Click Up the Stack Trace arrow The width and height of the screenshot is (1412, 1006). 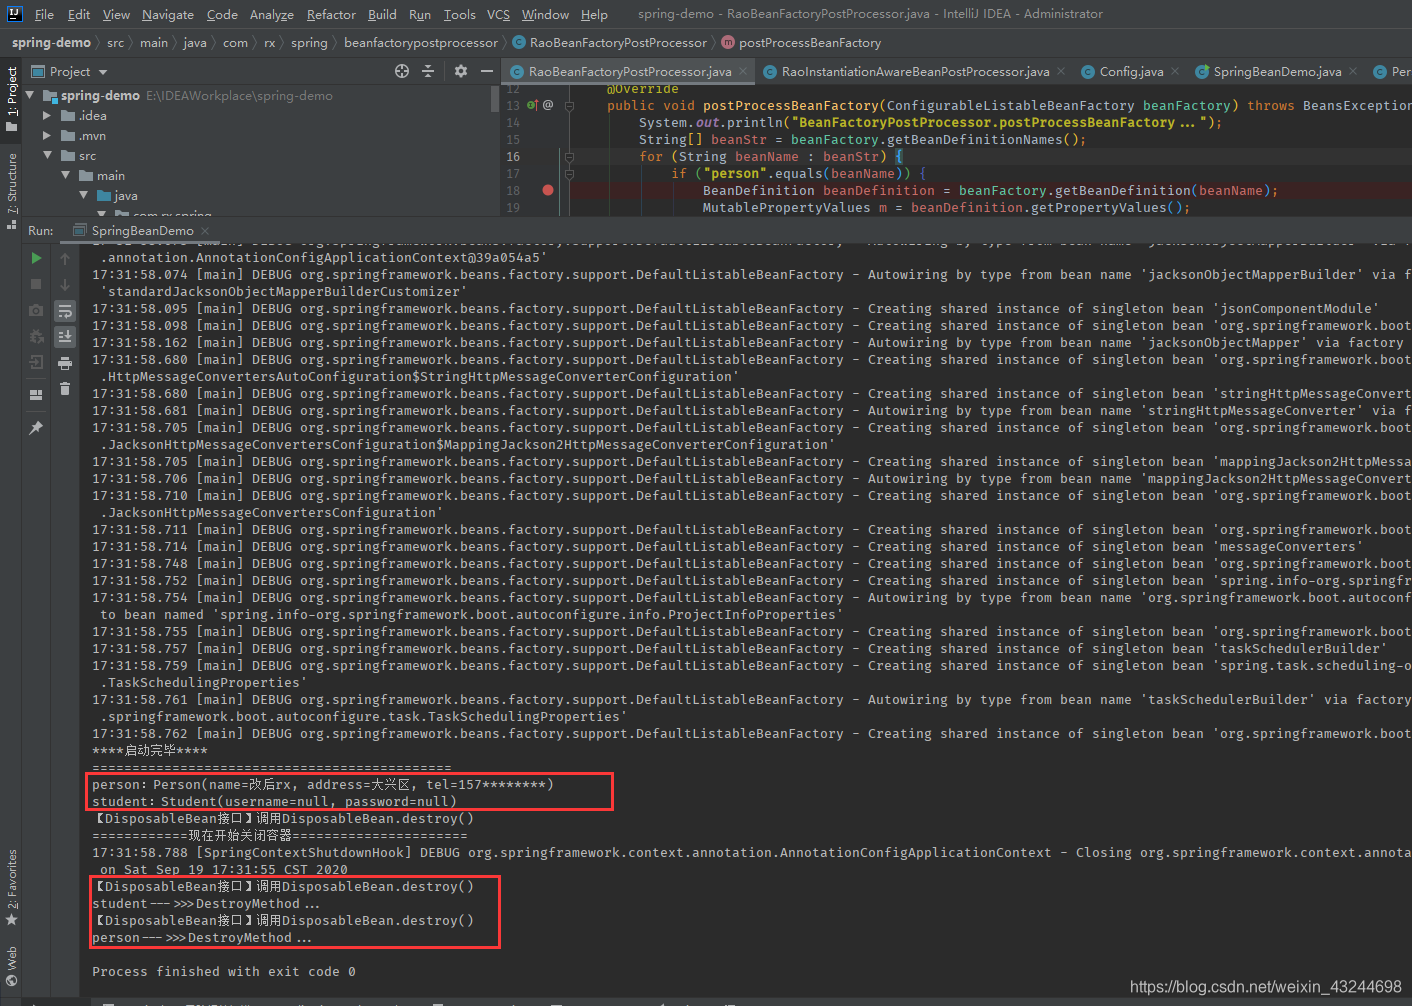(65, 258)
